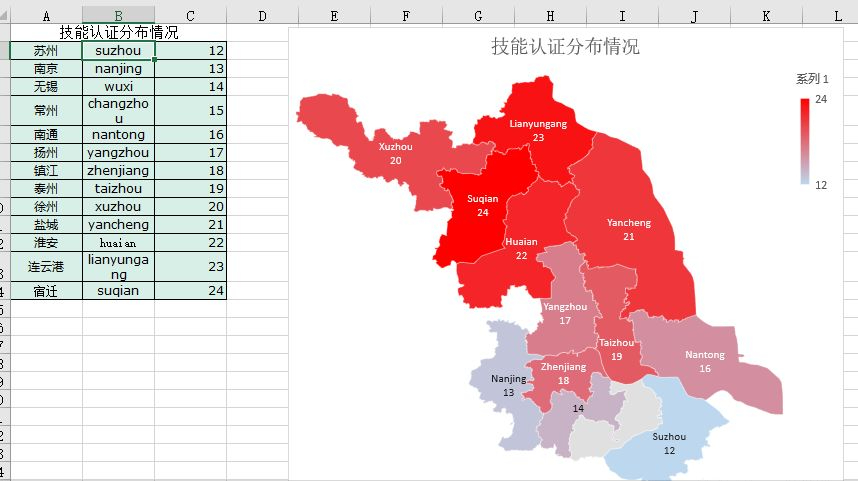Click the Nantong region on the map
This screenshot has height=481, width=858.
click(x=706, y=362)
